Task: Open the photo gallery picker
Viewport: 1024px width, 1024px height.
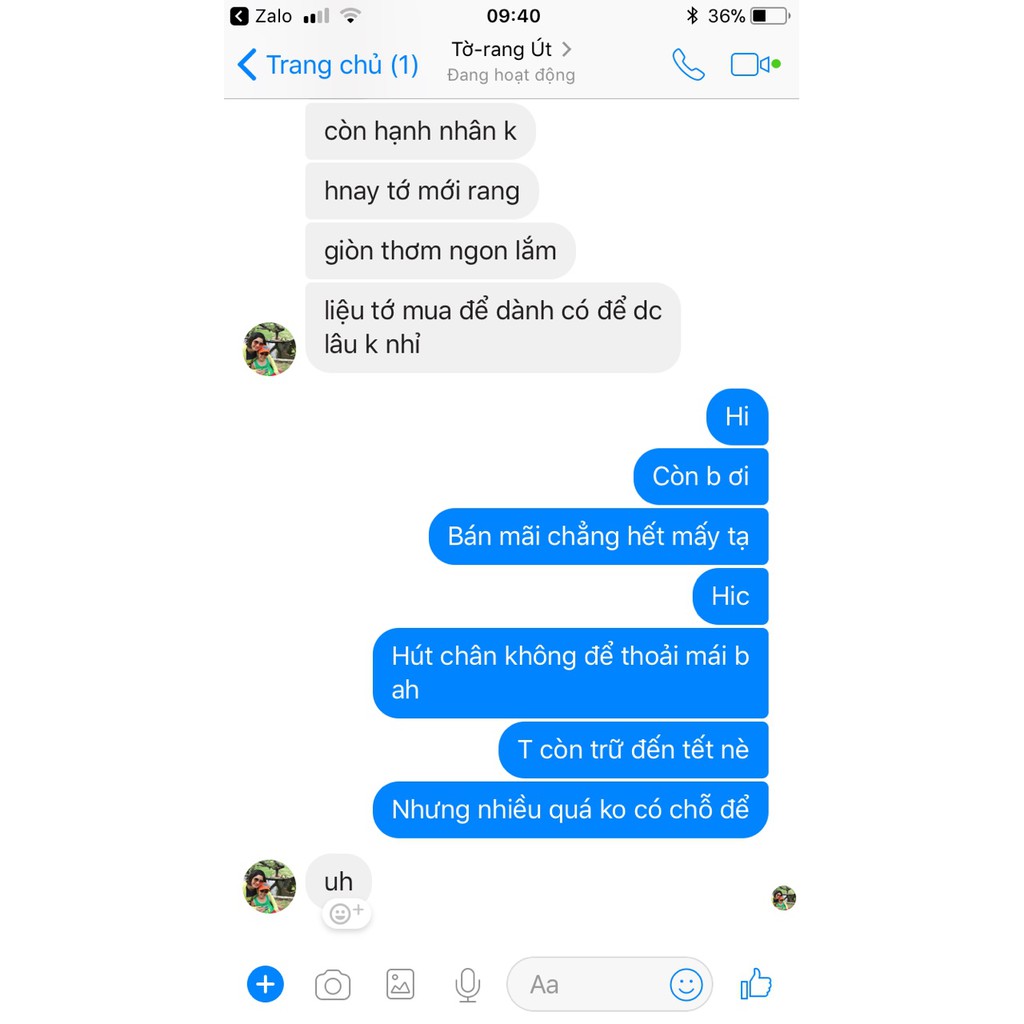Action: (x=400, y=985)
